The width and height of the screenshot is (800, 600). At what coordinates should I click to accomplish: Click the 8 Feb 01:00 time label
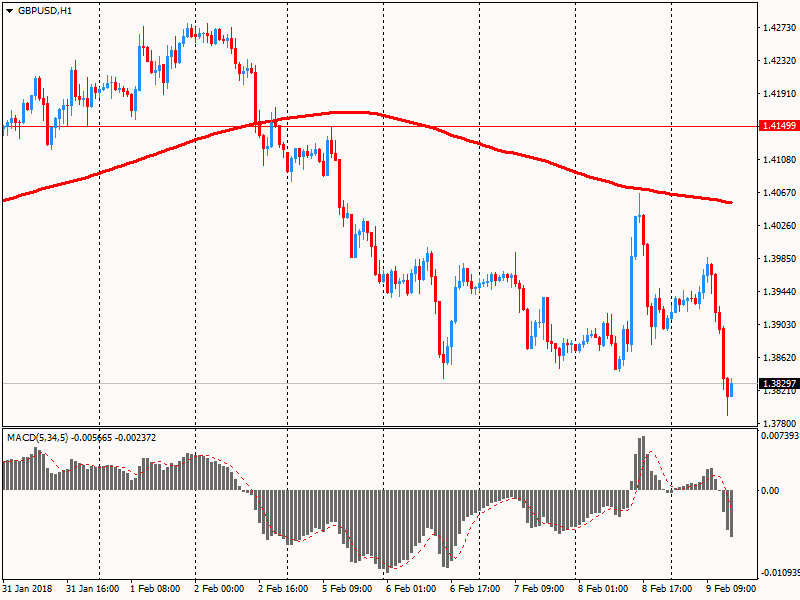[603, 589]
